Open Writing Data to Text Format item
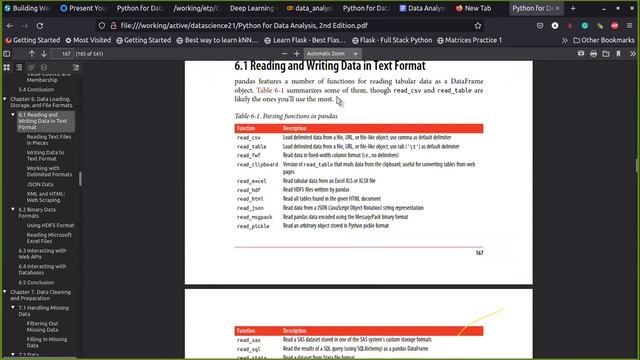Screen dimensions: 640x360 [x=45, y=156]
